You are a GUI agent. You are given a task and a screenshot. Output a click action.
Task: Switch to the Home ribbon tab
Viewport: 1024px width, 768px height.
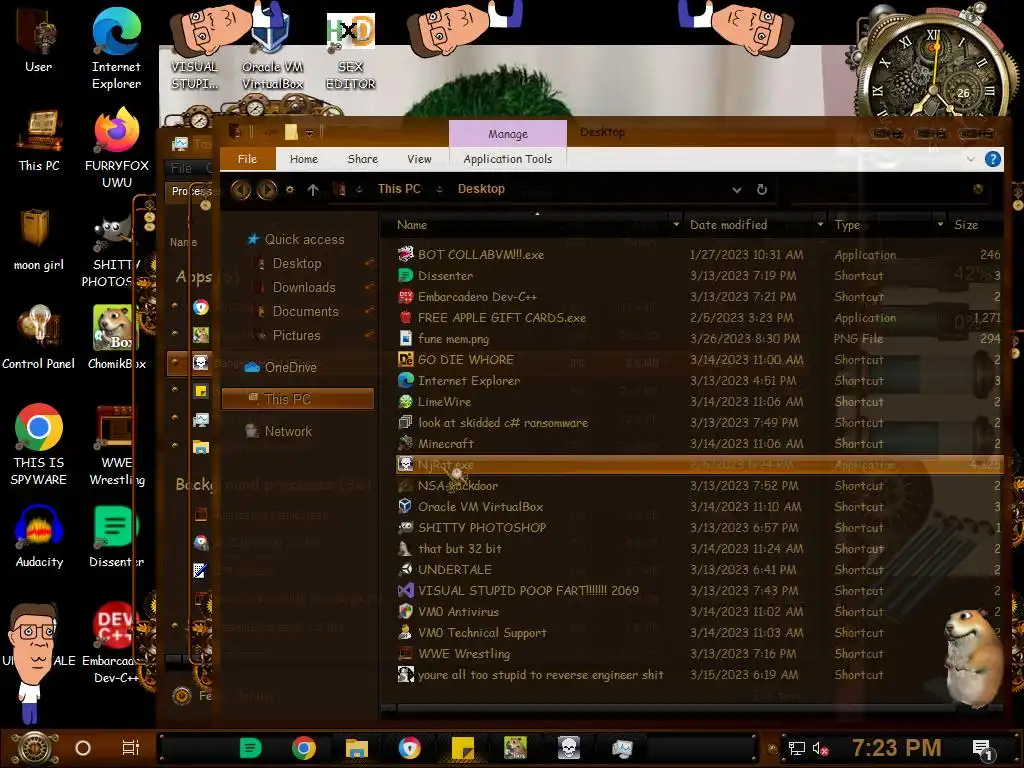coord(304,159)
